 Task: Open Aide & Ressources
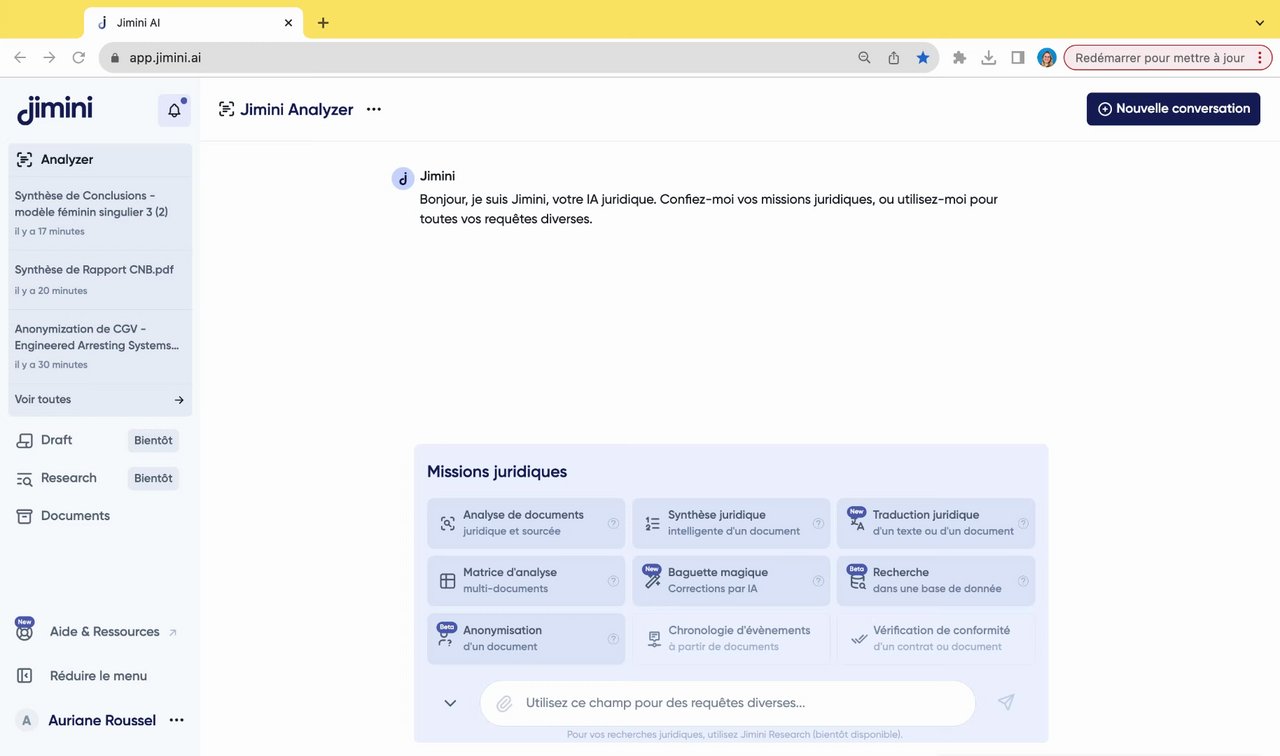[96, 632]
